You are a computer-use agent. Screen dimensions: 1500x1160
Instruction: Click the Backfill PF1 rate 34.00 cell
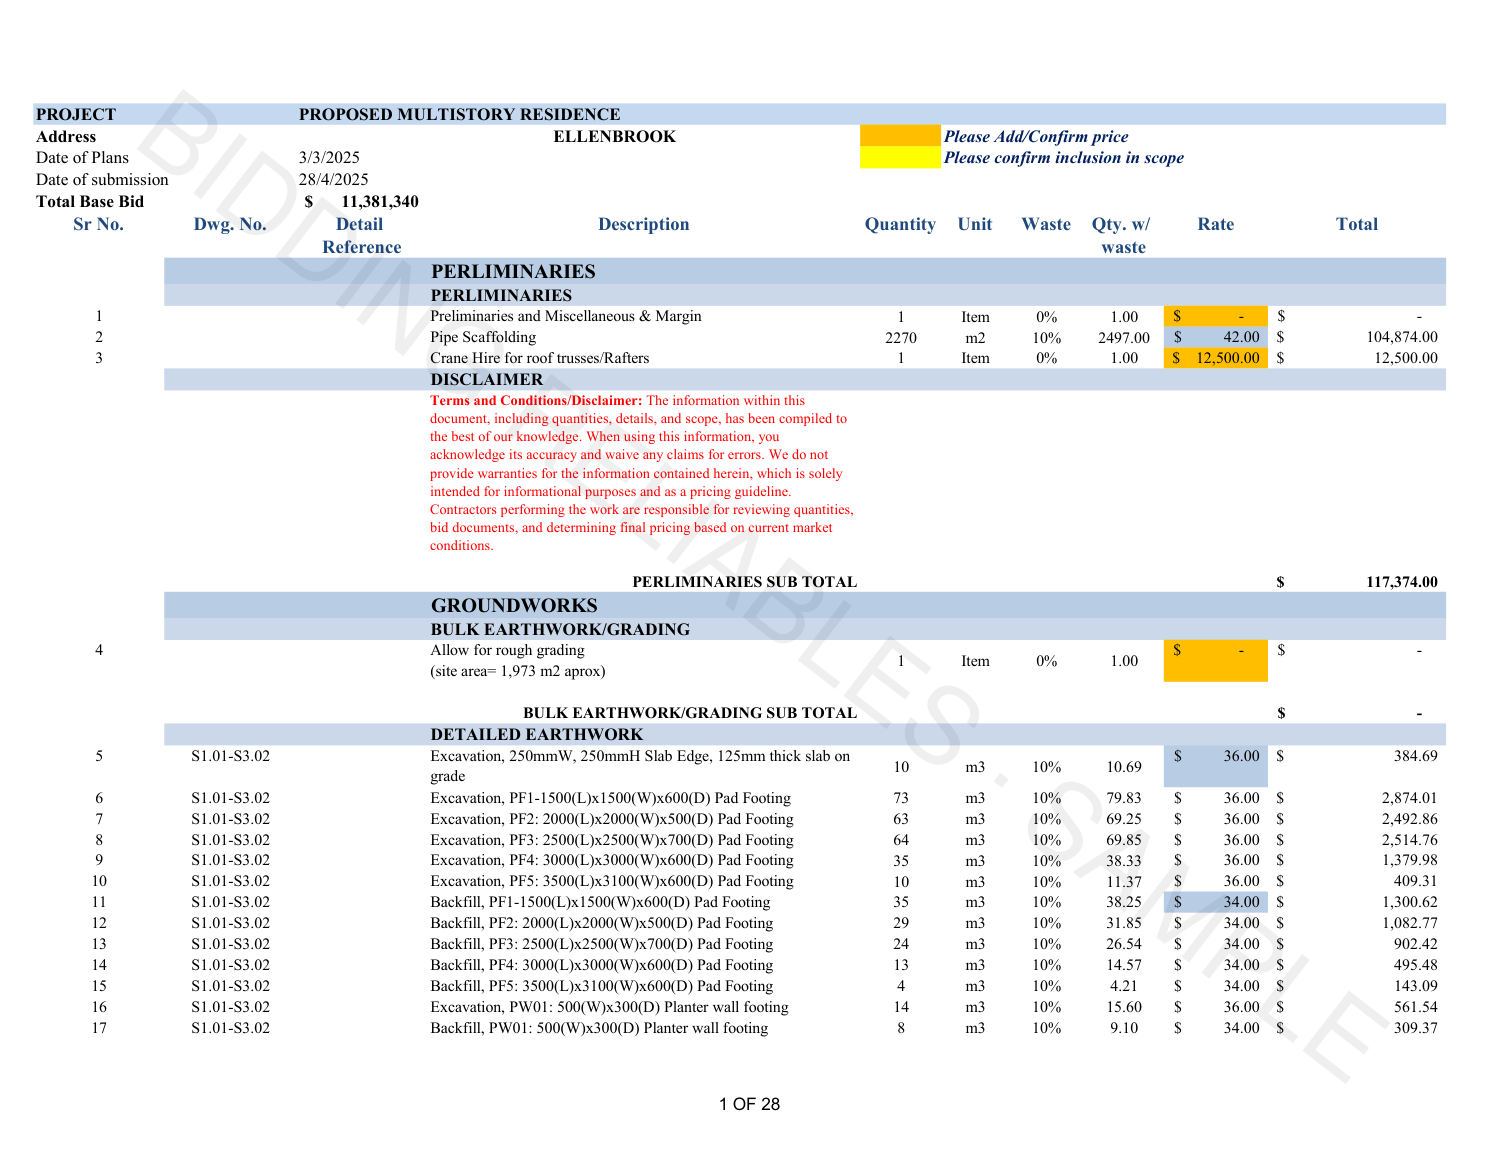coord(1215,902)
